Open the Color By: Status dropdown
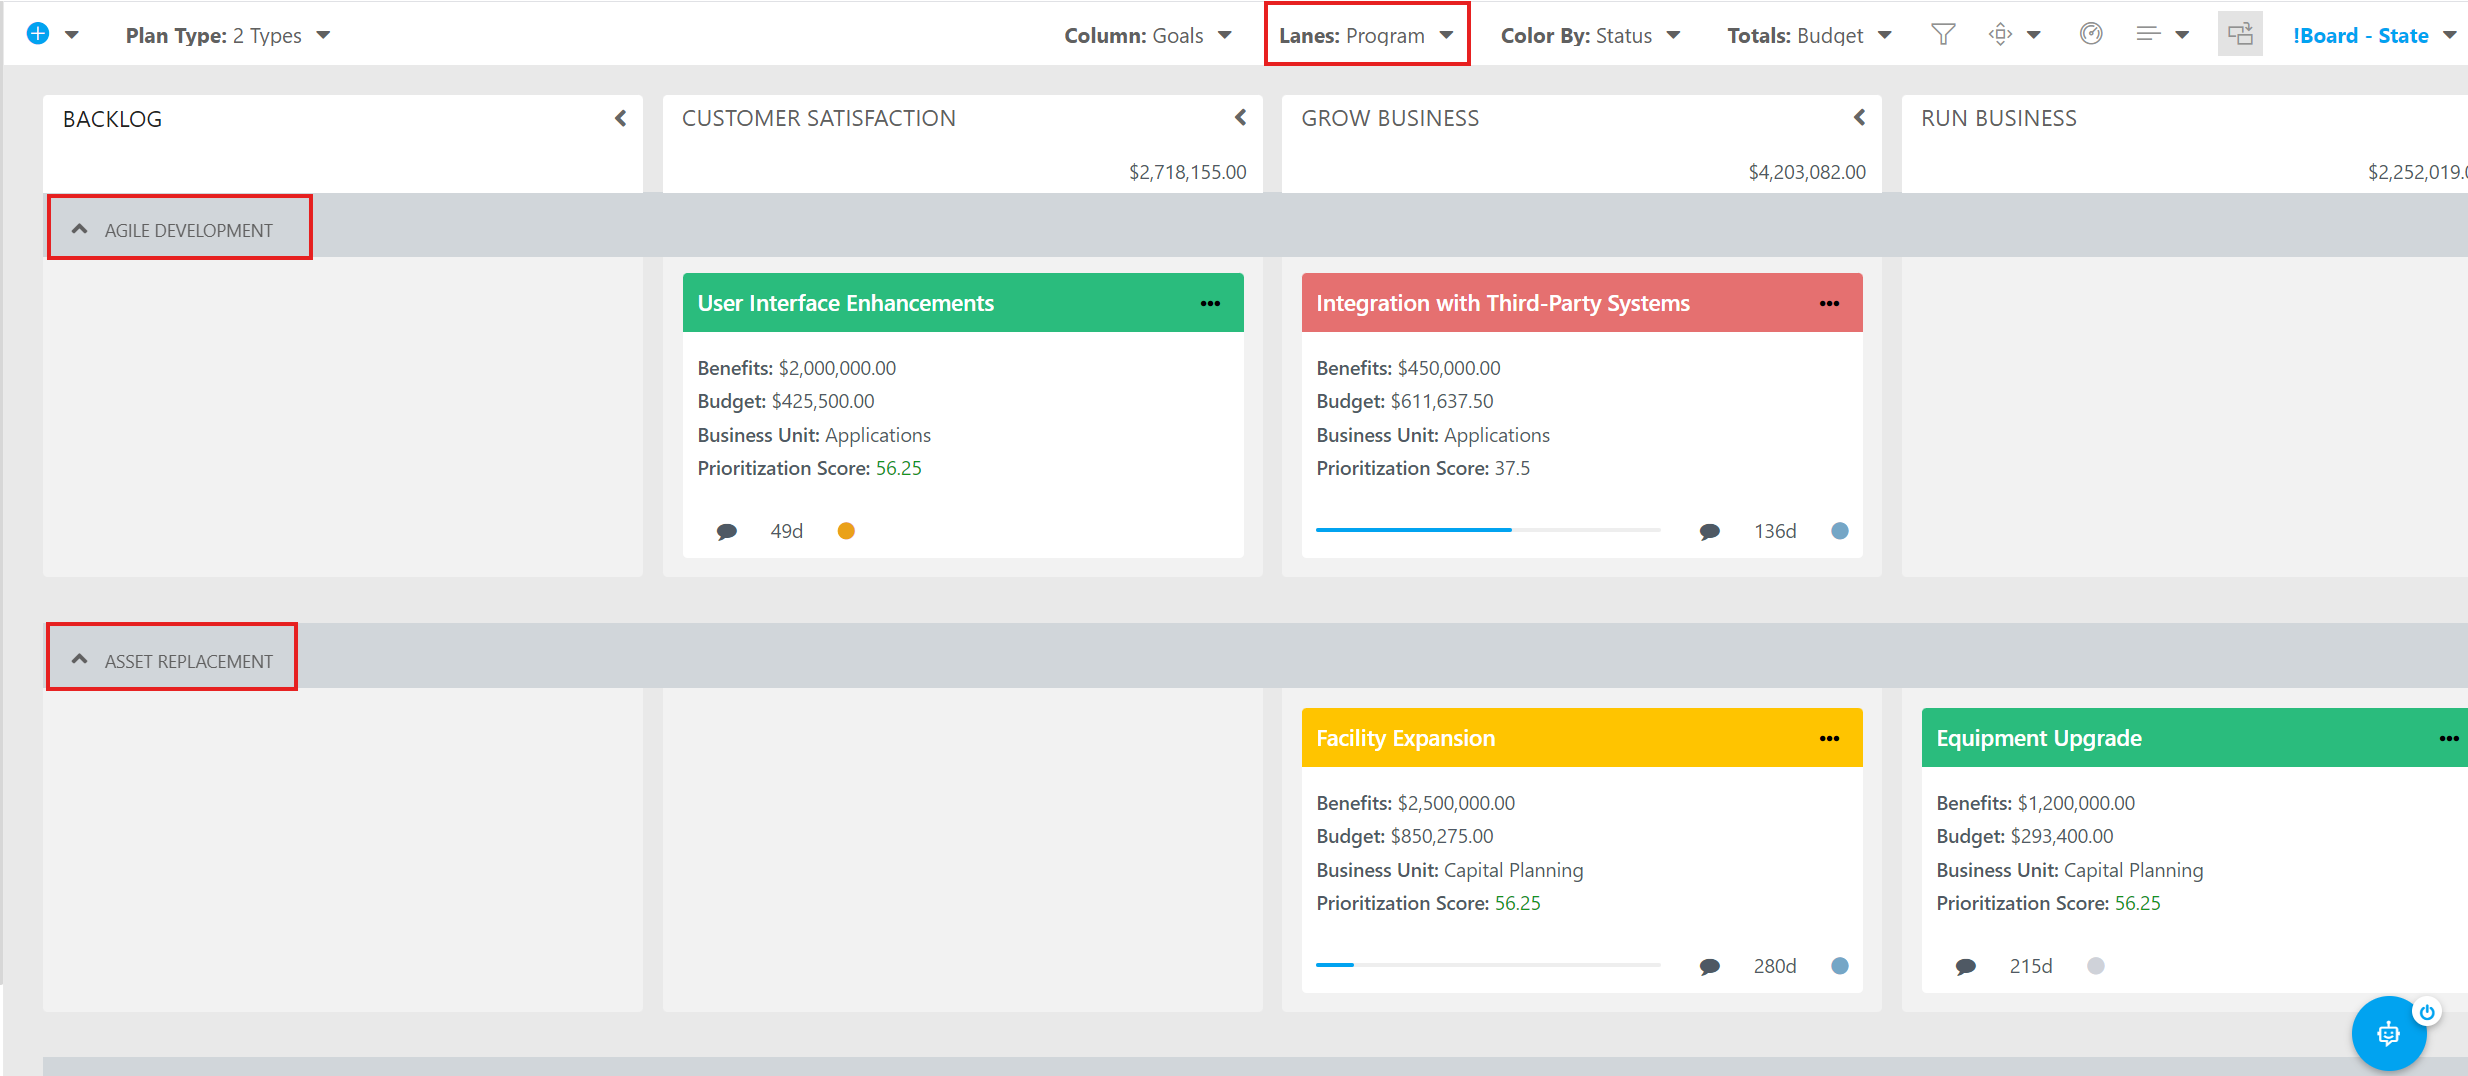The image size is (2468, 1076). pyautogui.click(x=1590, y=36)
